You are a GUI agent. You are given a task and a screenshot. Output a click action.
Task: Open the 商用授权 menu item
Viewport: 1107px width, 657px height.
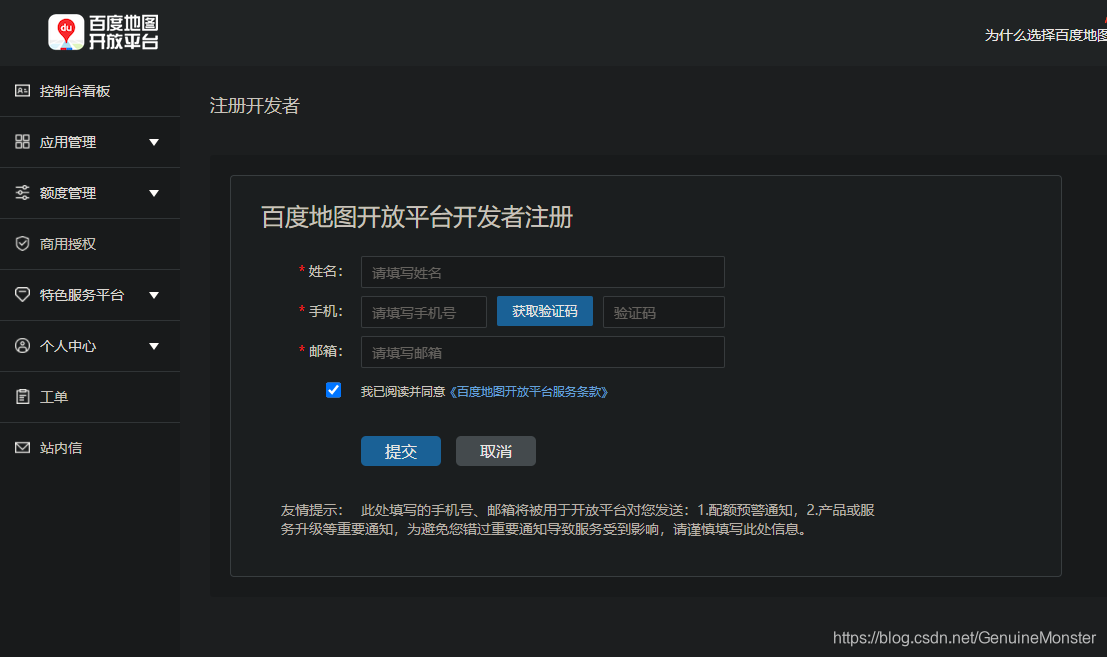click(x=90, y=244)
